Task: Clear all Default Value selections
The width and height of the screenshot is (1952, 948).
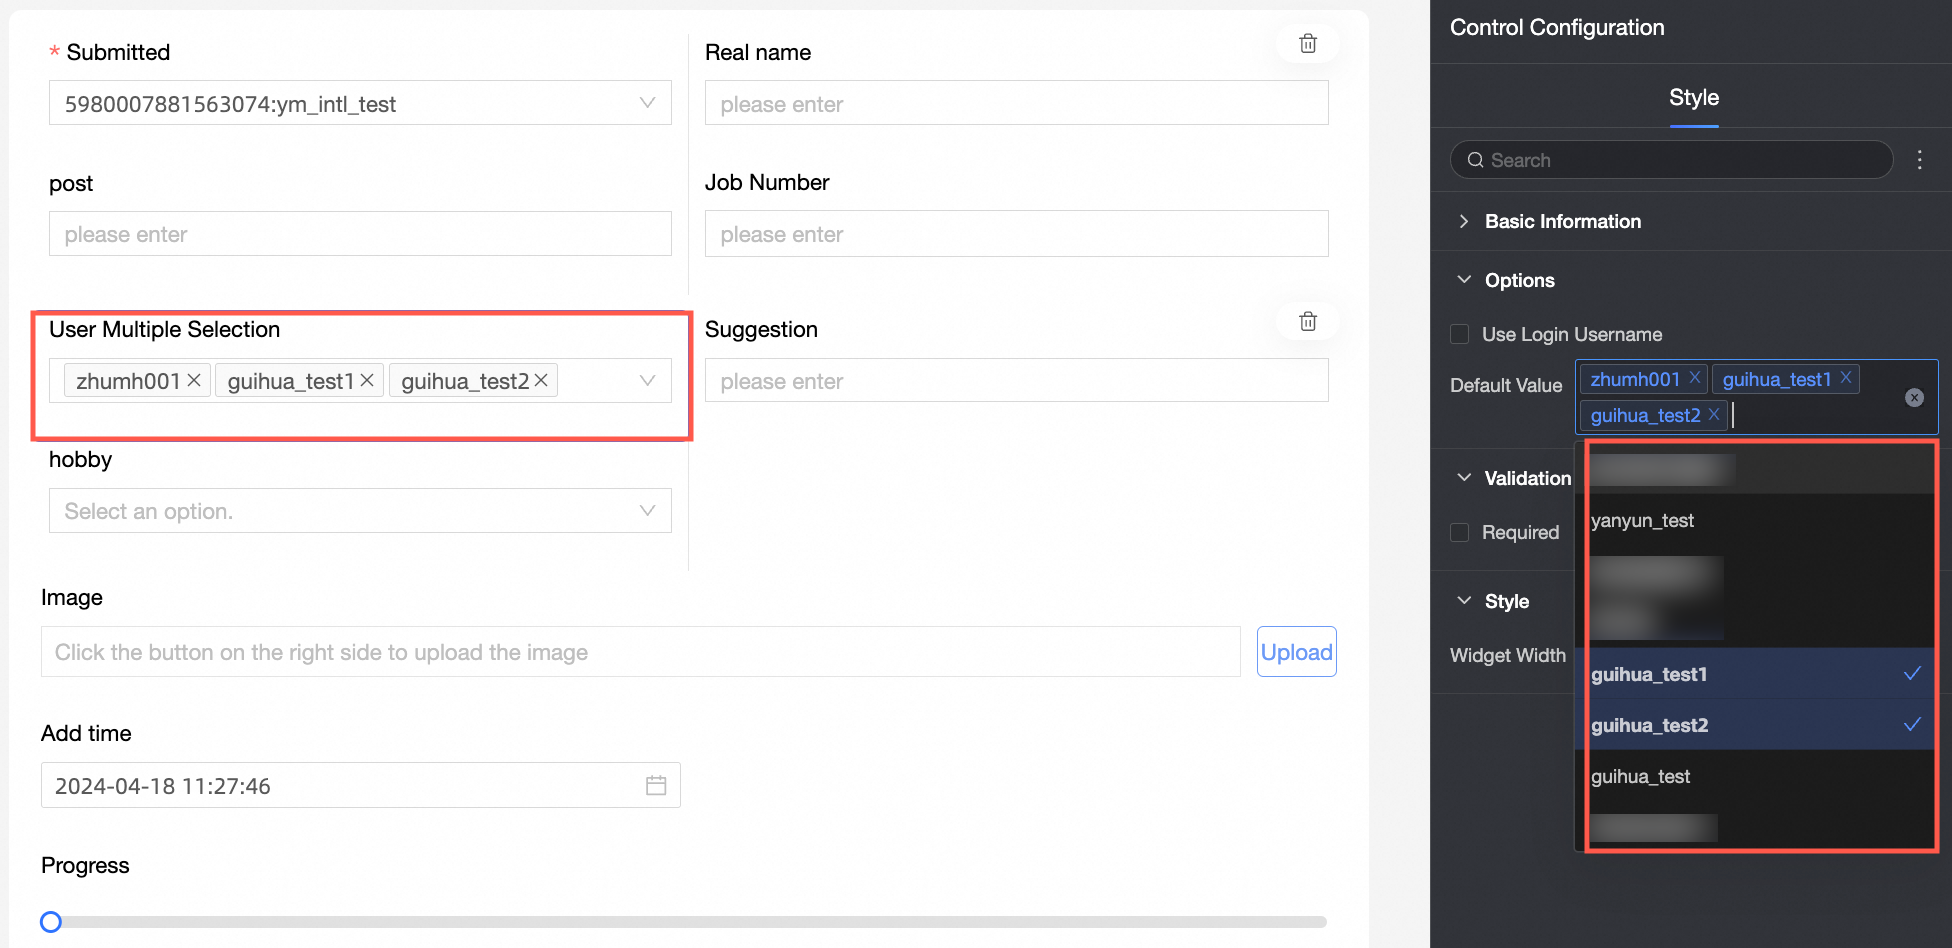Action: (1914, 398)
